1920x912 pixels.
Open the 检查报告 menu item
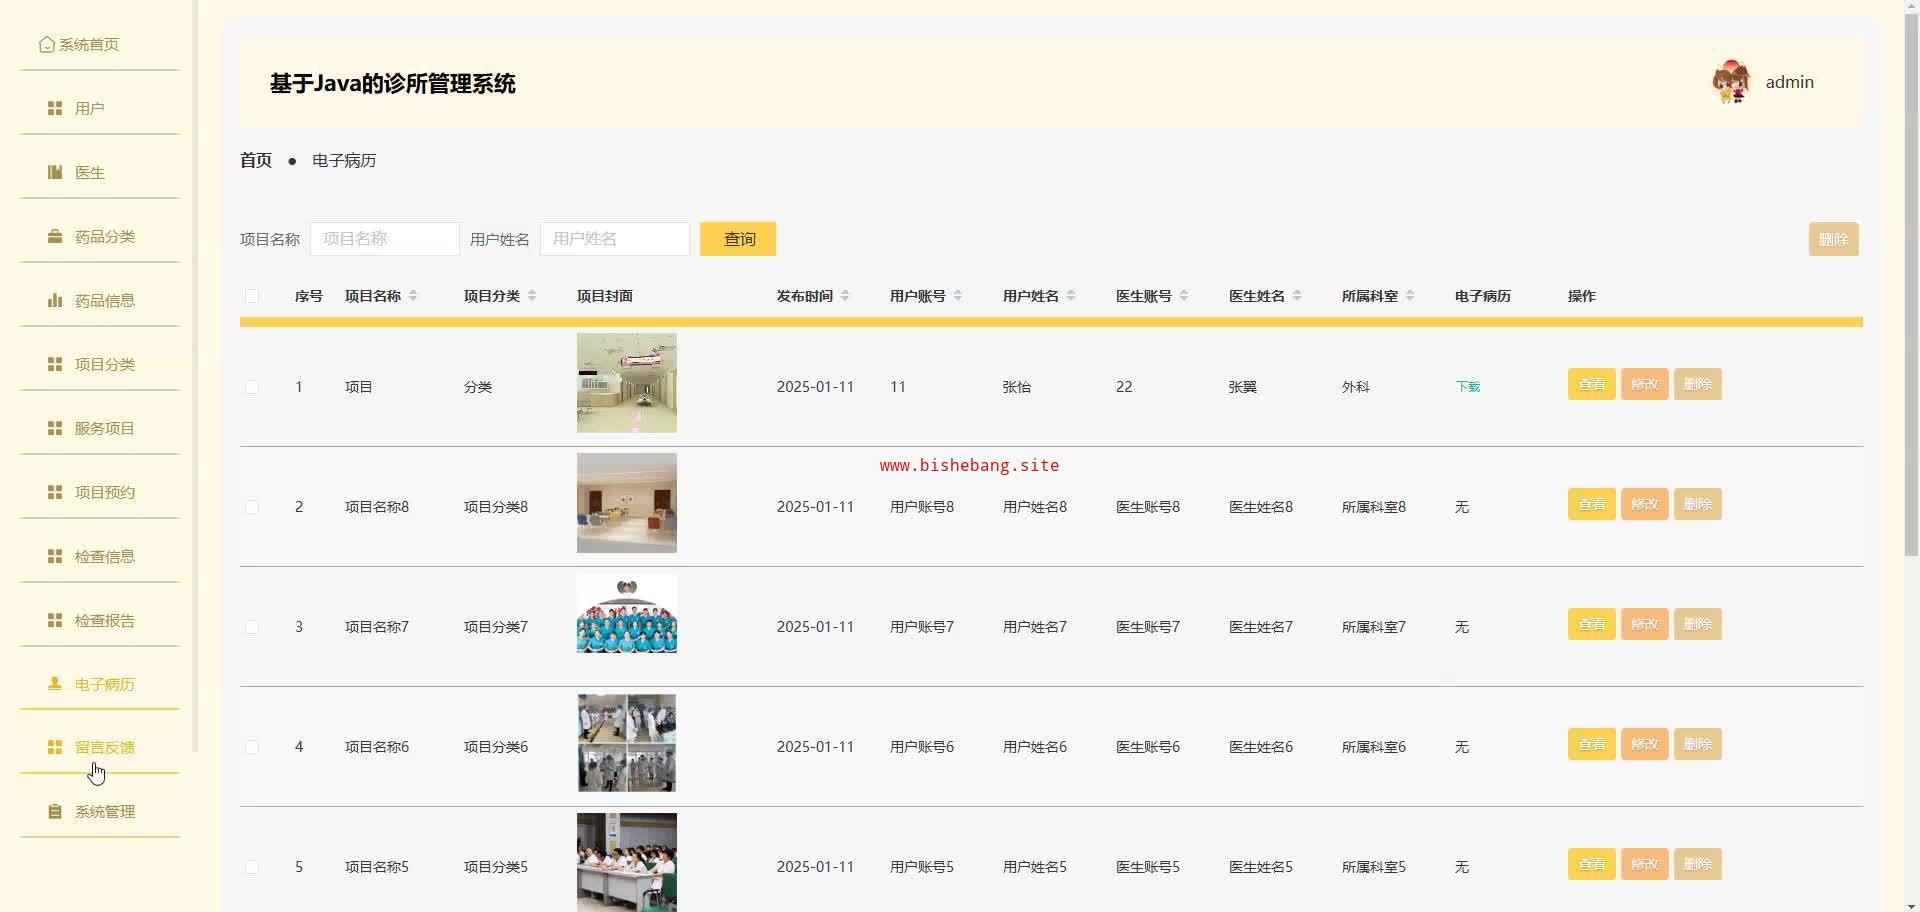(104, 620)
